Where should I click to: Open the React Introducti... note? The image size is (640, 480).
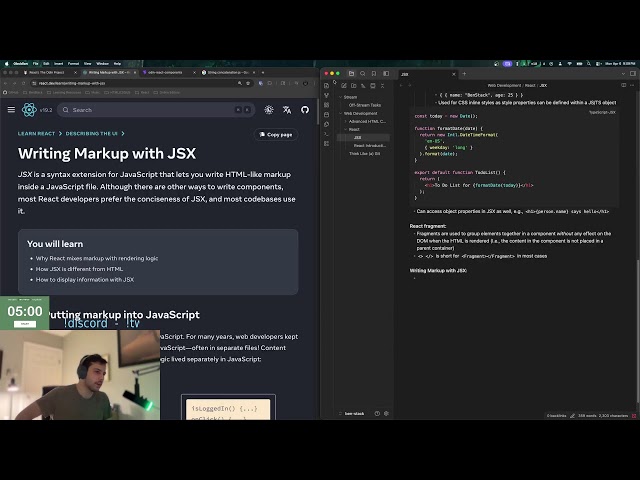pos(369,145)
